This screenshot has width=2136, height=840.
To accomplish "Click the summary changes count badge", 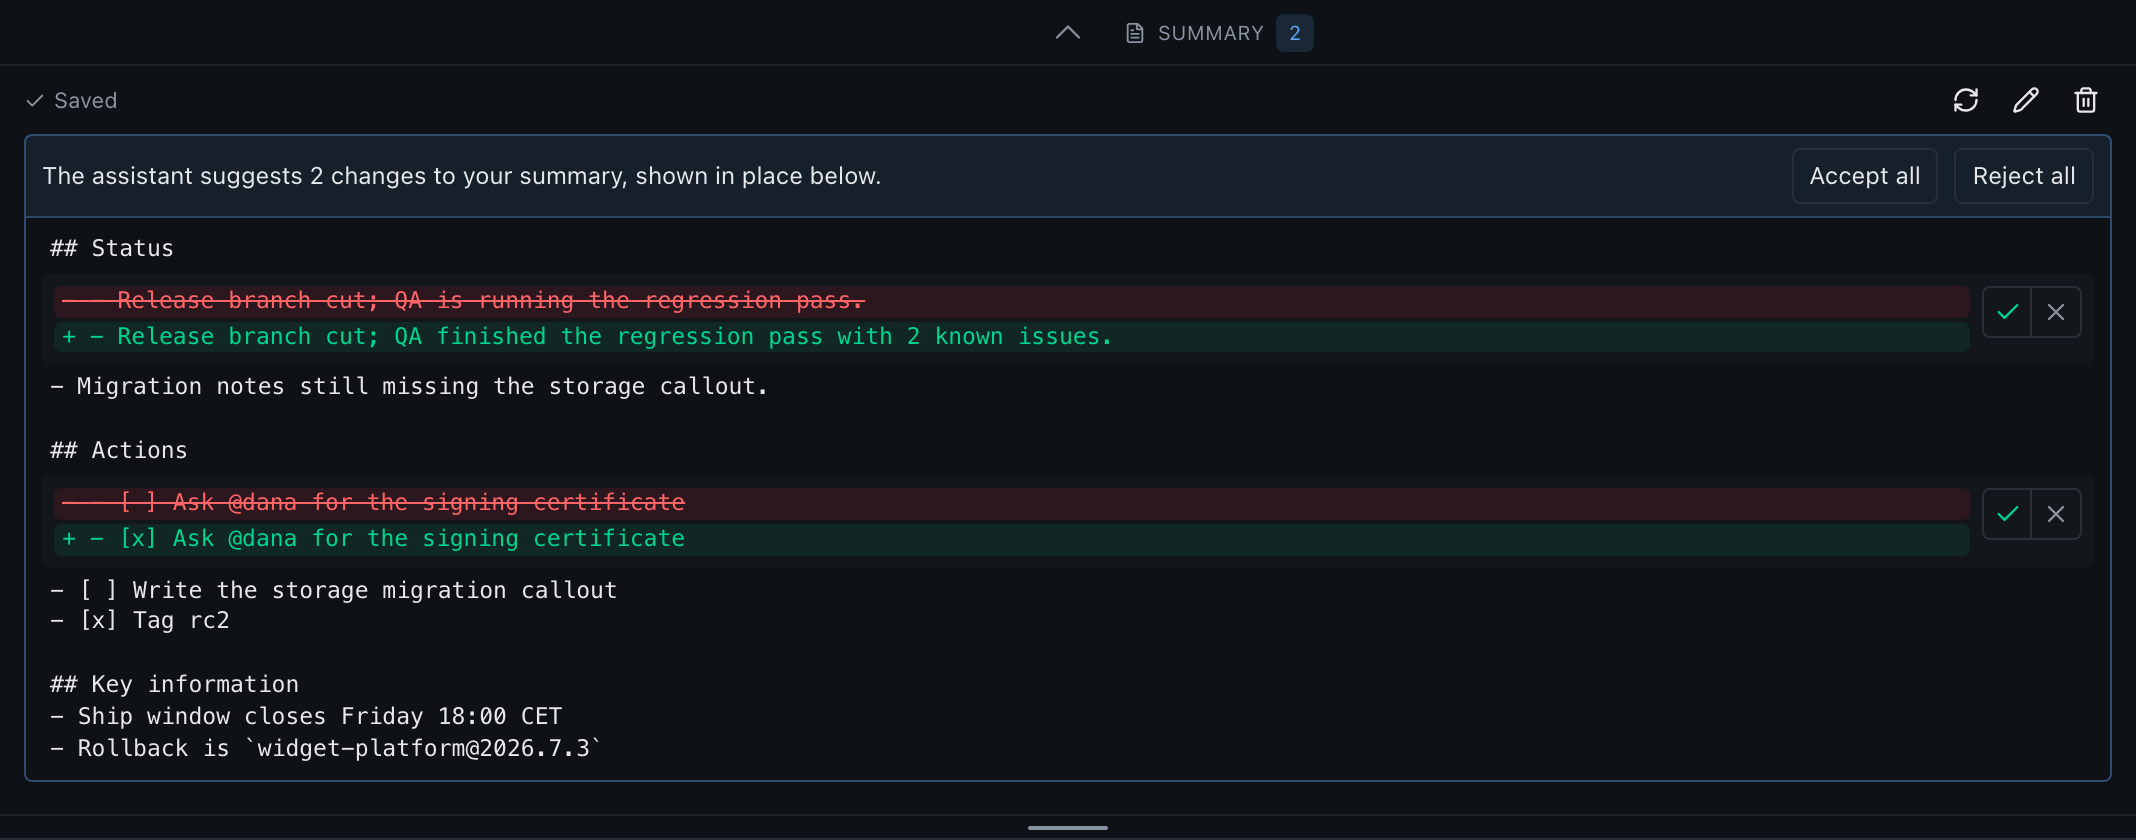I will click(x=1295, y=33).
